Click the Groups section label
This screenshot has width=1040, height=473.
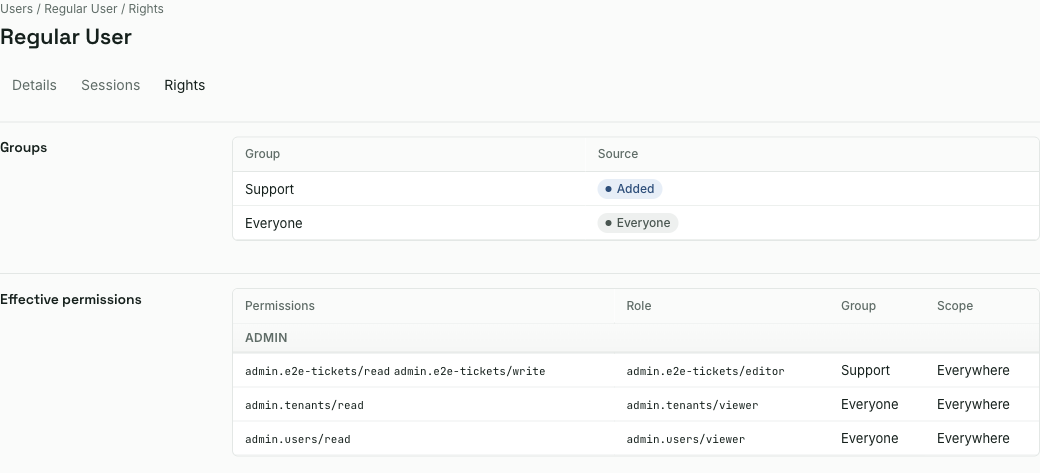[23, 148]
